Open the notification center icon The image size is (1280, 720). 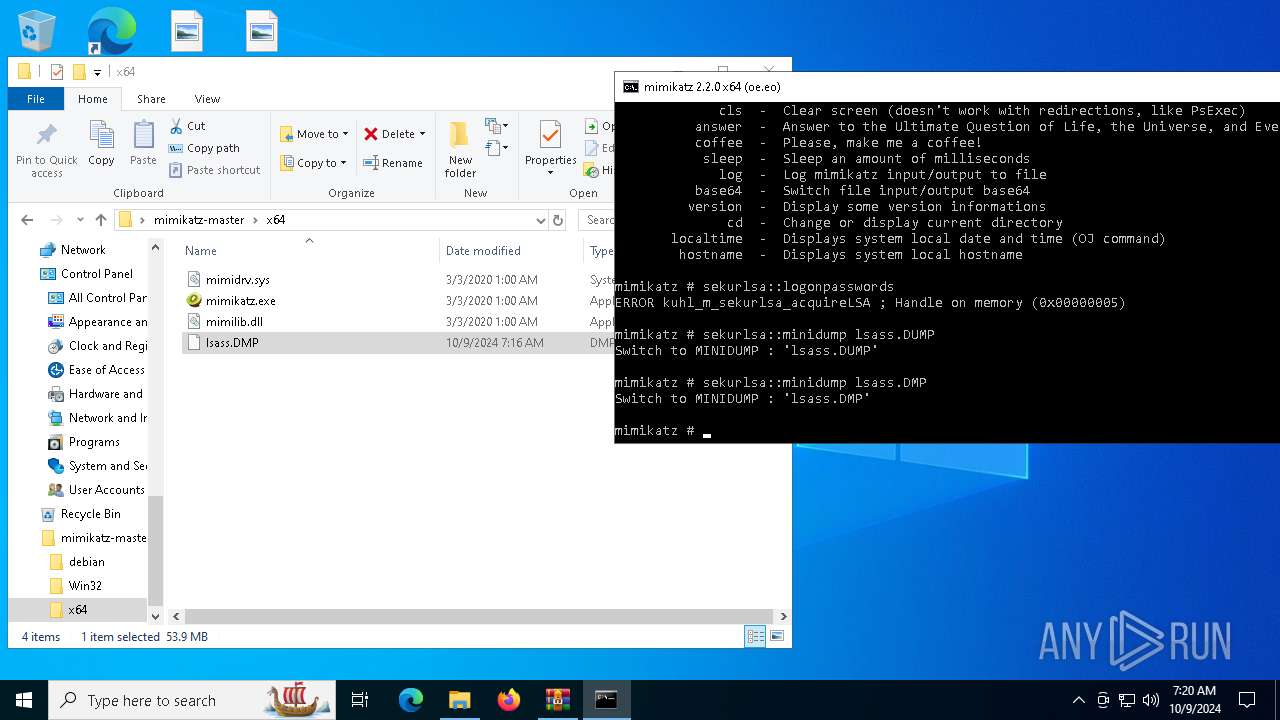(x=1246, y=700)
